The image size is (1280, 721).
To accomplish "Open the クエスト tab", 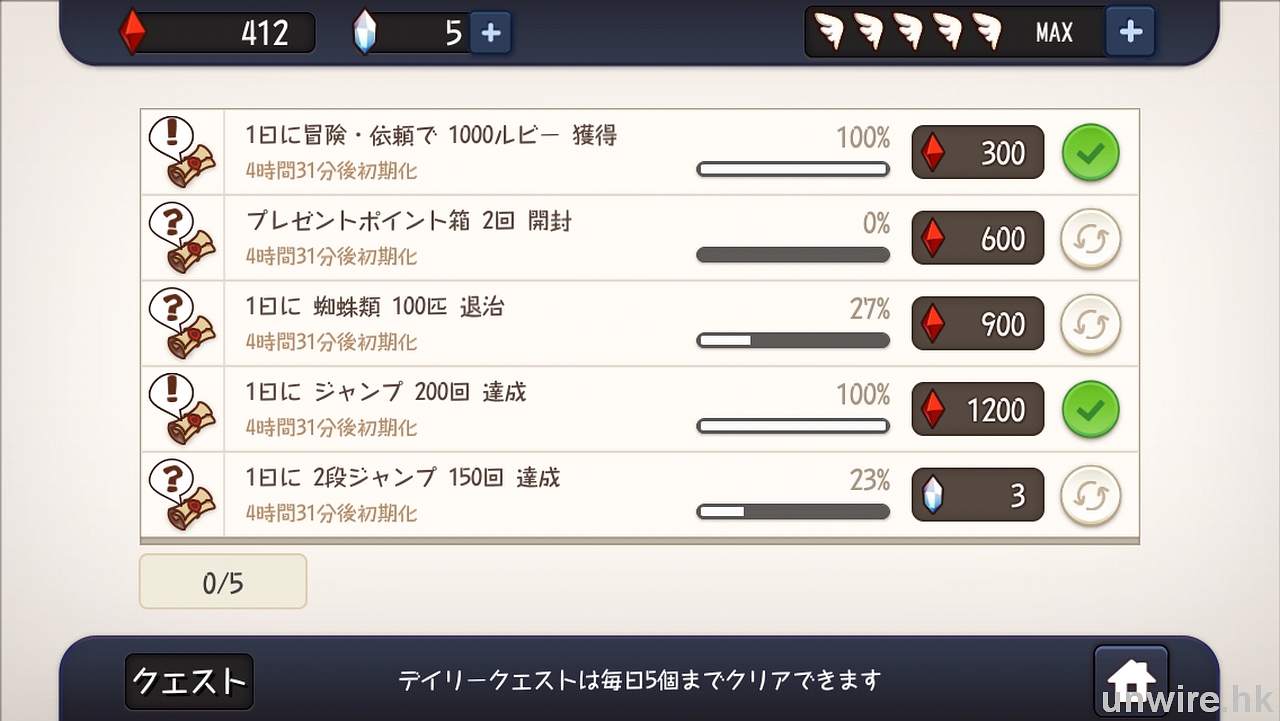I will (189, 681).
